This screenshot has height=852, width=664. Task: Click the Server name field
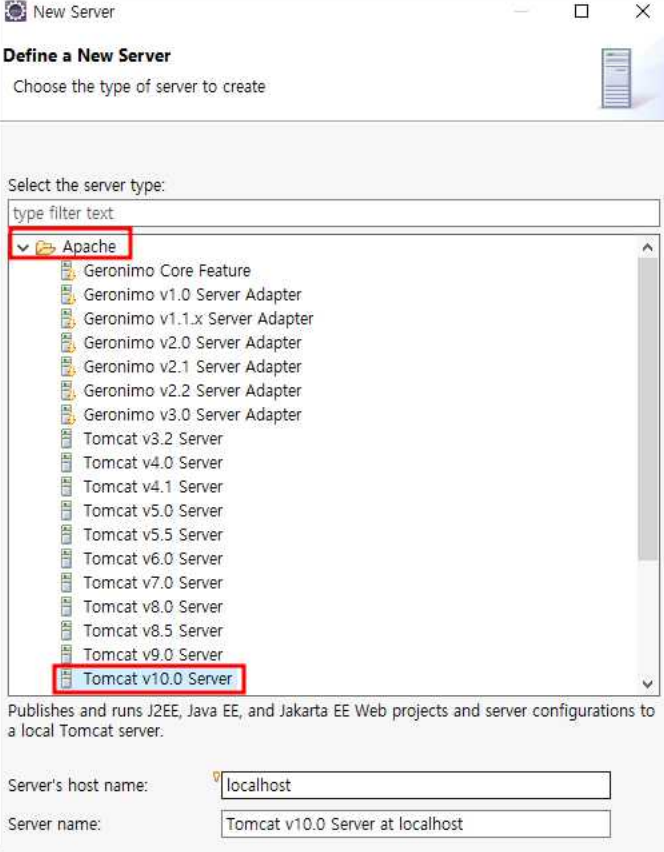416,824
